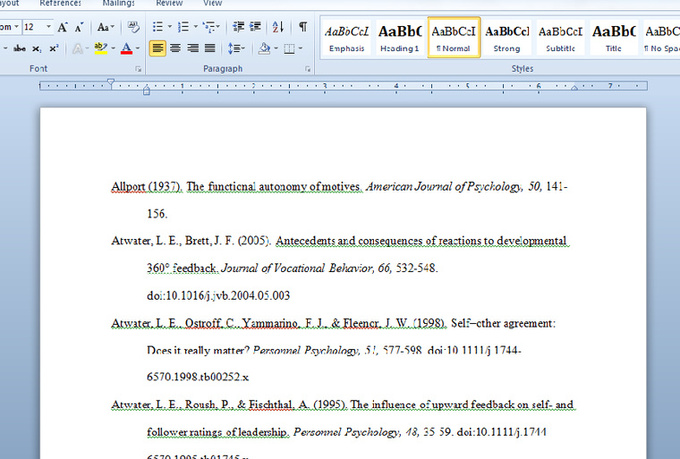Open the highlight color dropdown arrow
This screenshot has width=680, height=459.
point(113,48)
